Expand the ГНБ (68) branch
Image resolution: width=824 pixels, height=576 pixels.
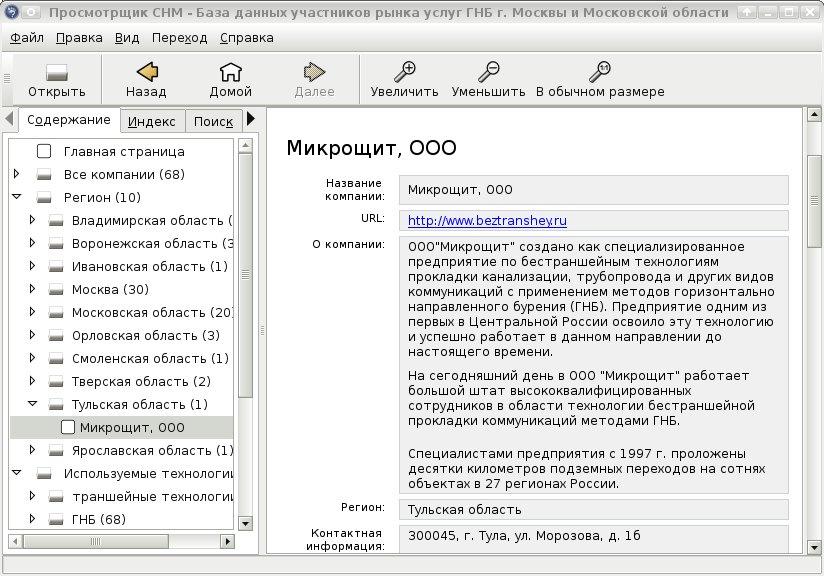click(x=32, y=518)
